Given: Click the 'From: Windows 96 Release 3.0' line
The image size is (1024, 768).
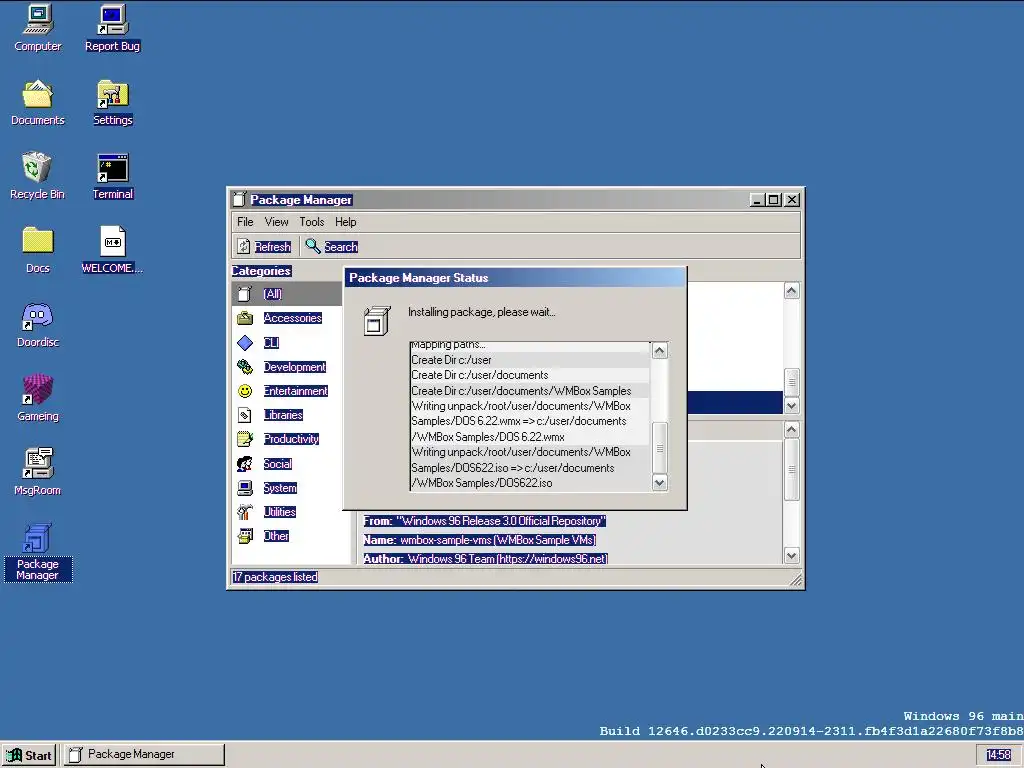Looking at the screenshot, I should pos(485,521).
